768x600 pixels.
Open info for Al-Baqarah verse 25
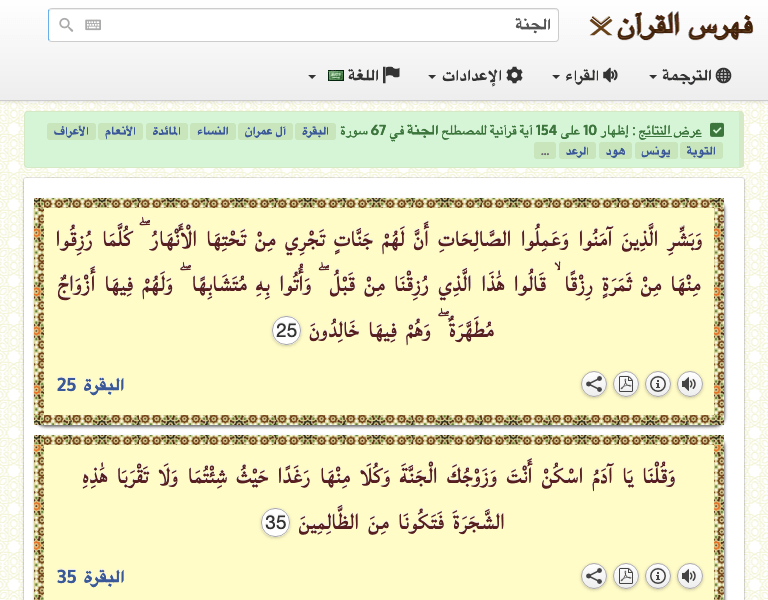click(x=657, y=384)
